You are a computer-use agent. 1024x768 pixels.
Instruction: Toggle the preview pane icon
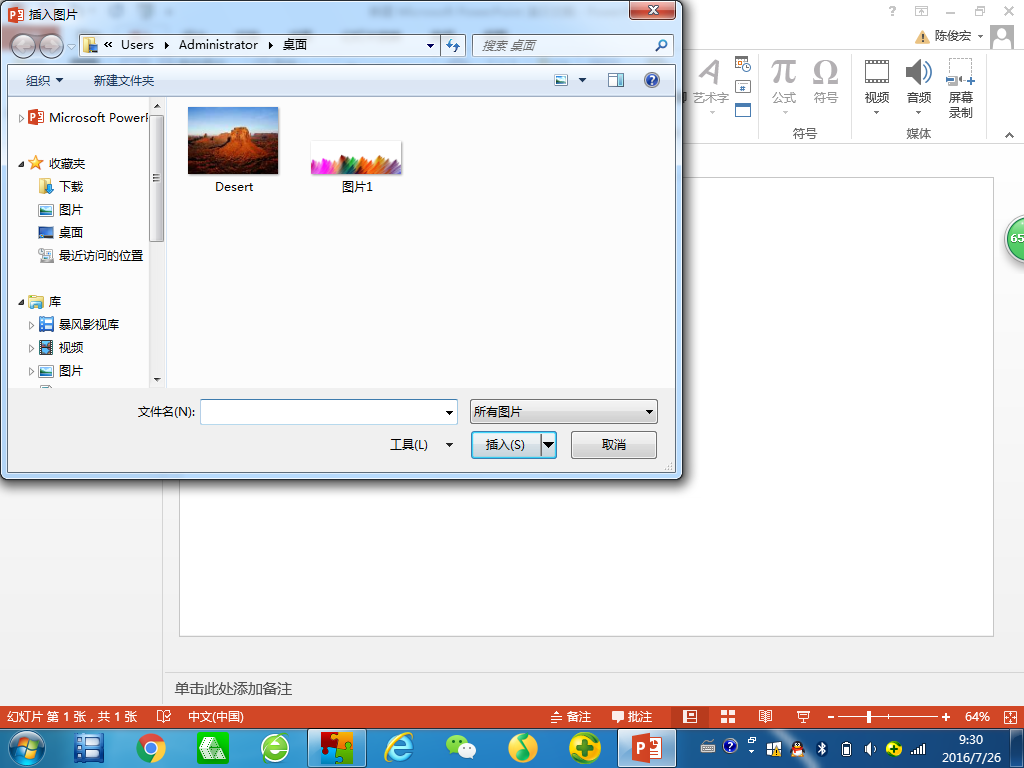(x=616, y=80)
